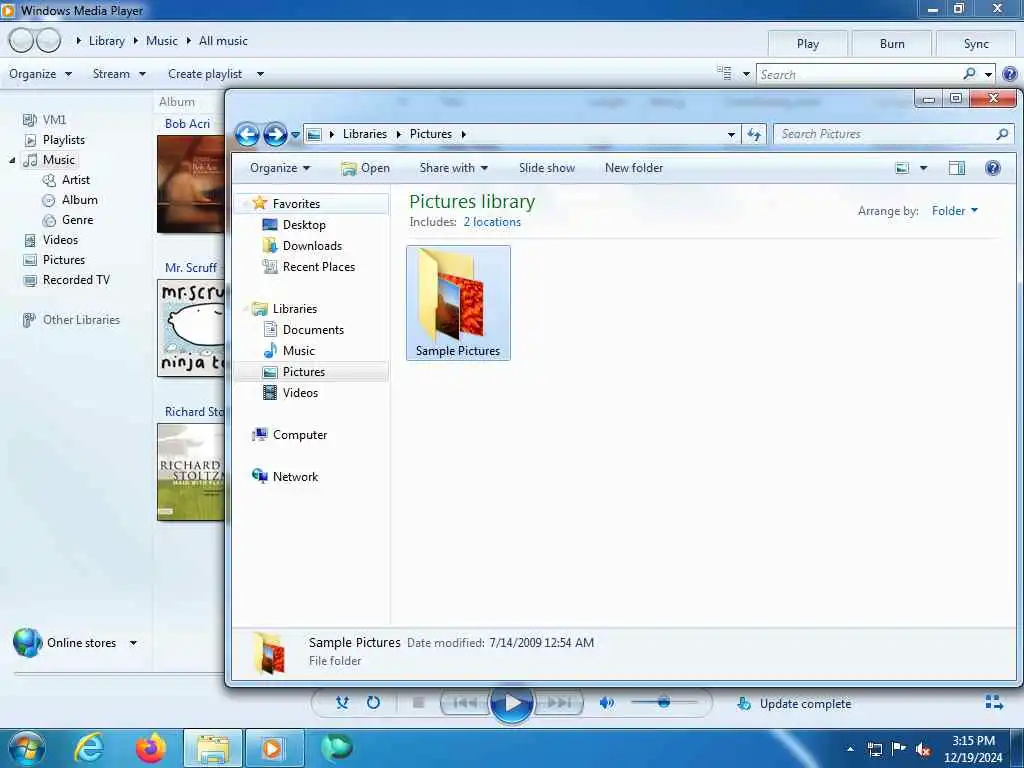1024x768 pixels.
Task: Select the Sample Pictures folder
Action: 458,303
